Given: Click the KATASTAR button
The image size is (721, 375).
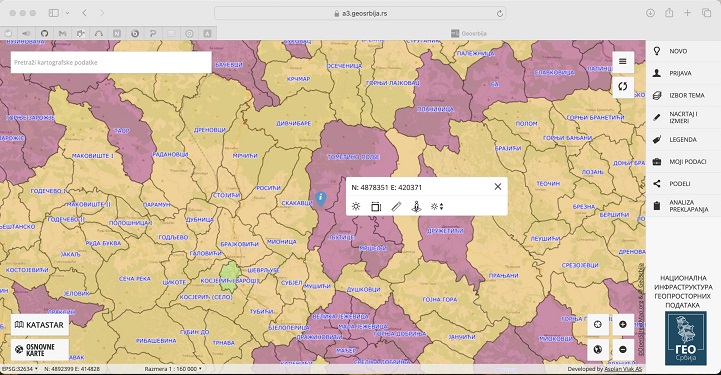Looking at the screenshot, I should pyautogui.click(x=40, y=325).
